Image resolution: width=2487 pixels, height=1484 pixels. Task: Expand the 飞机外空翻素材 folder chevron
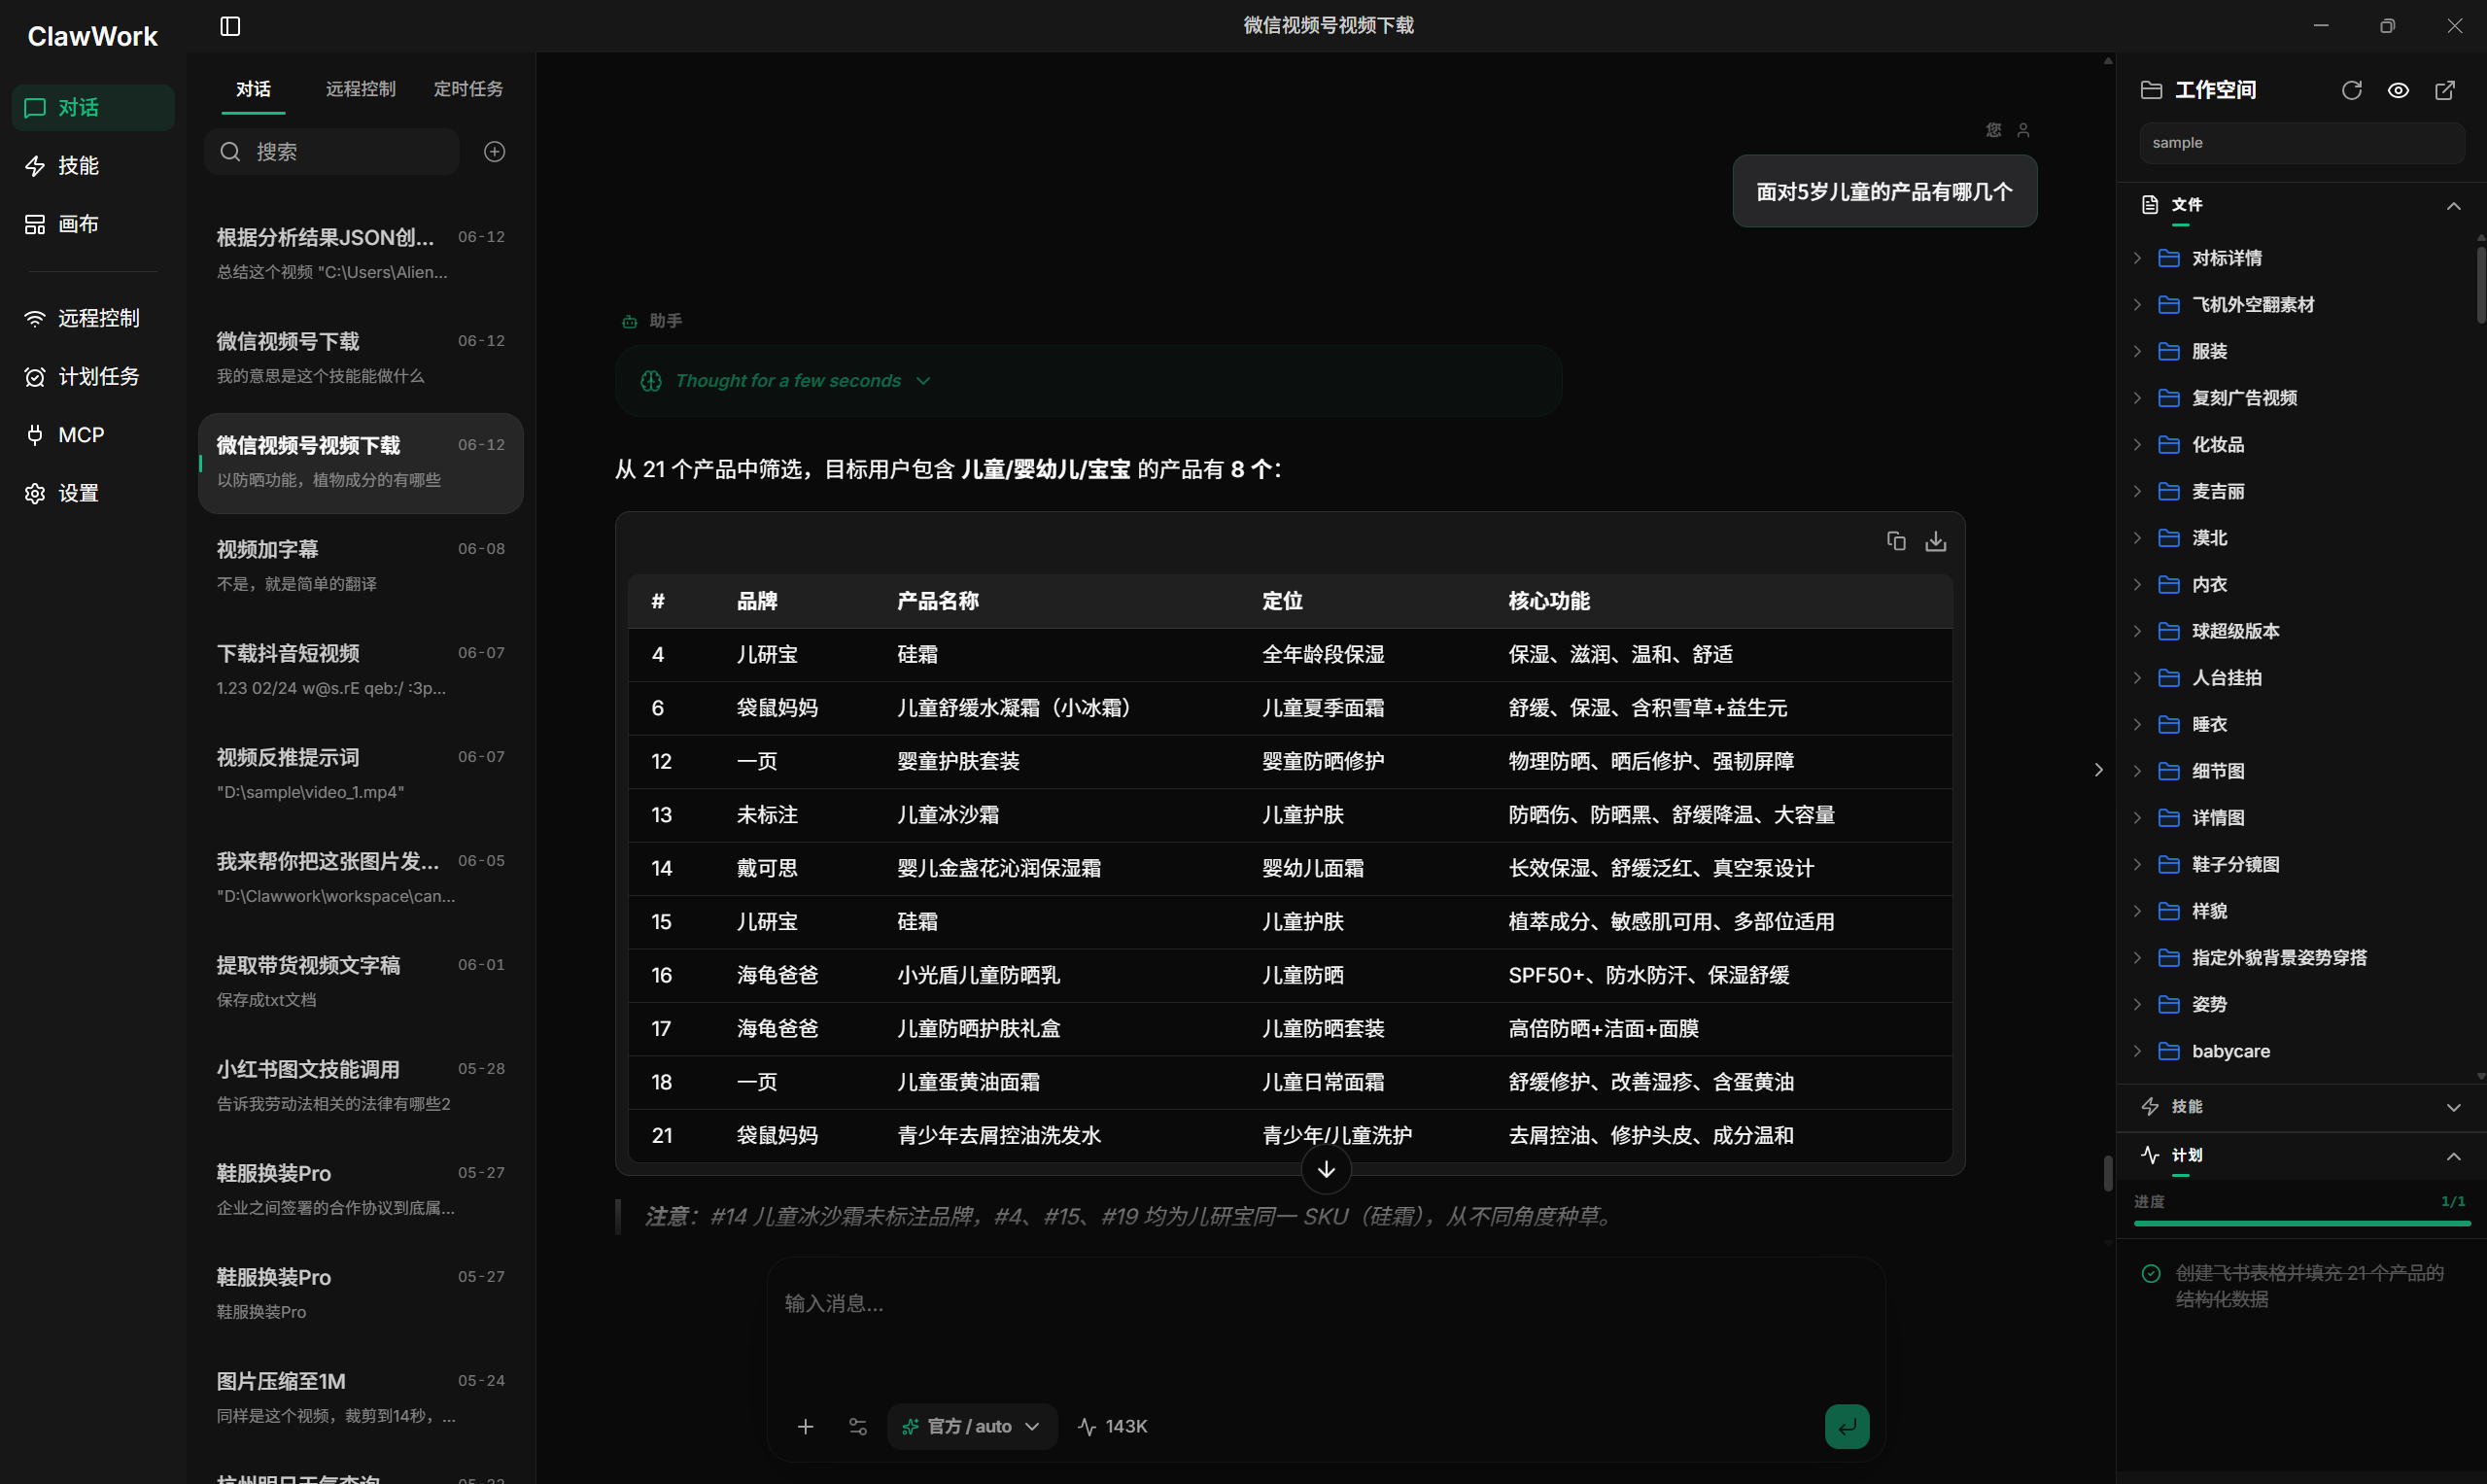click(2137, 305)
